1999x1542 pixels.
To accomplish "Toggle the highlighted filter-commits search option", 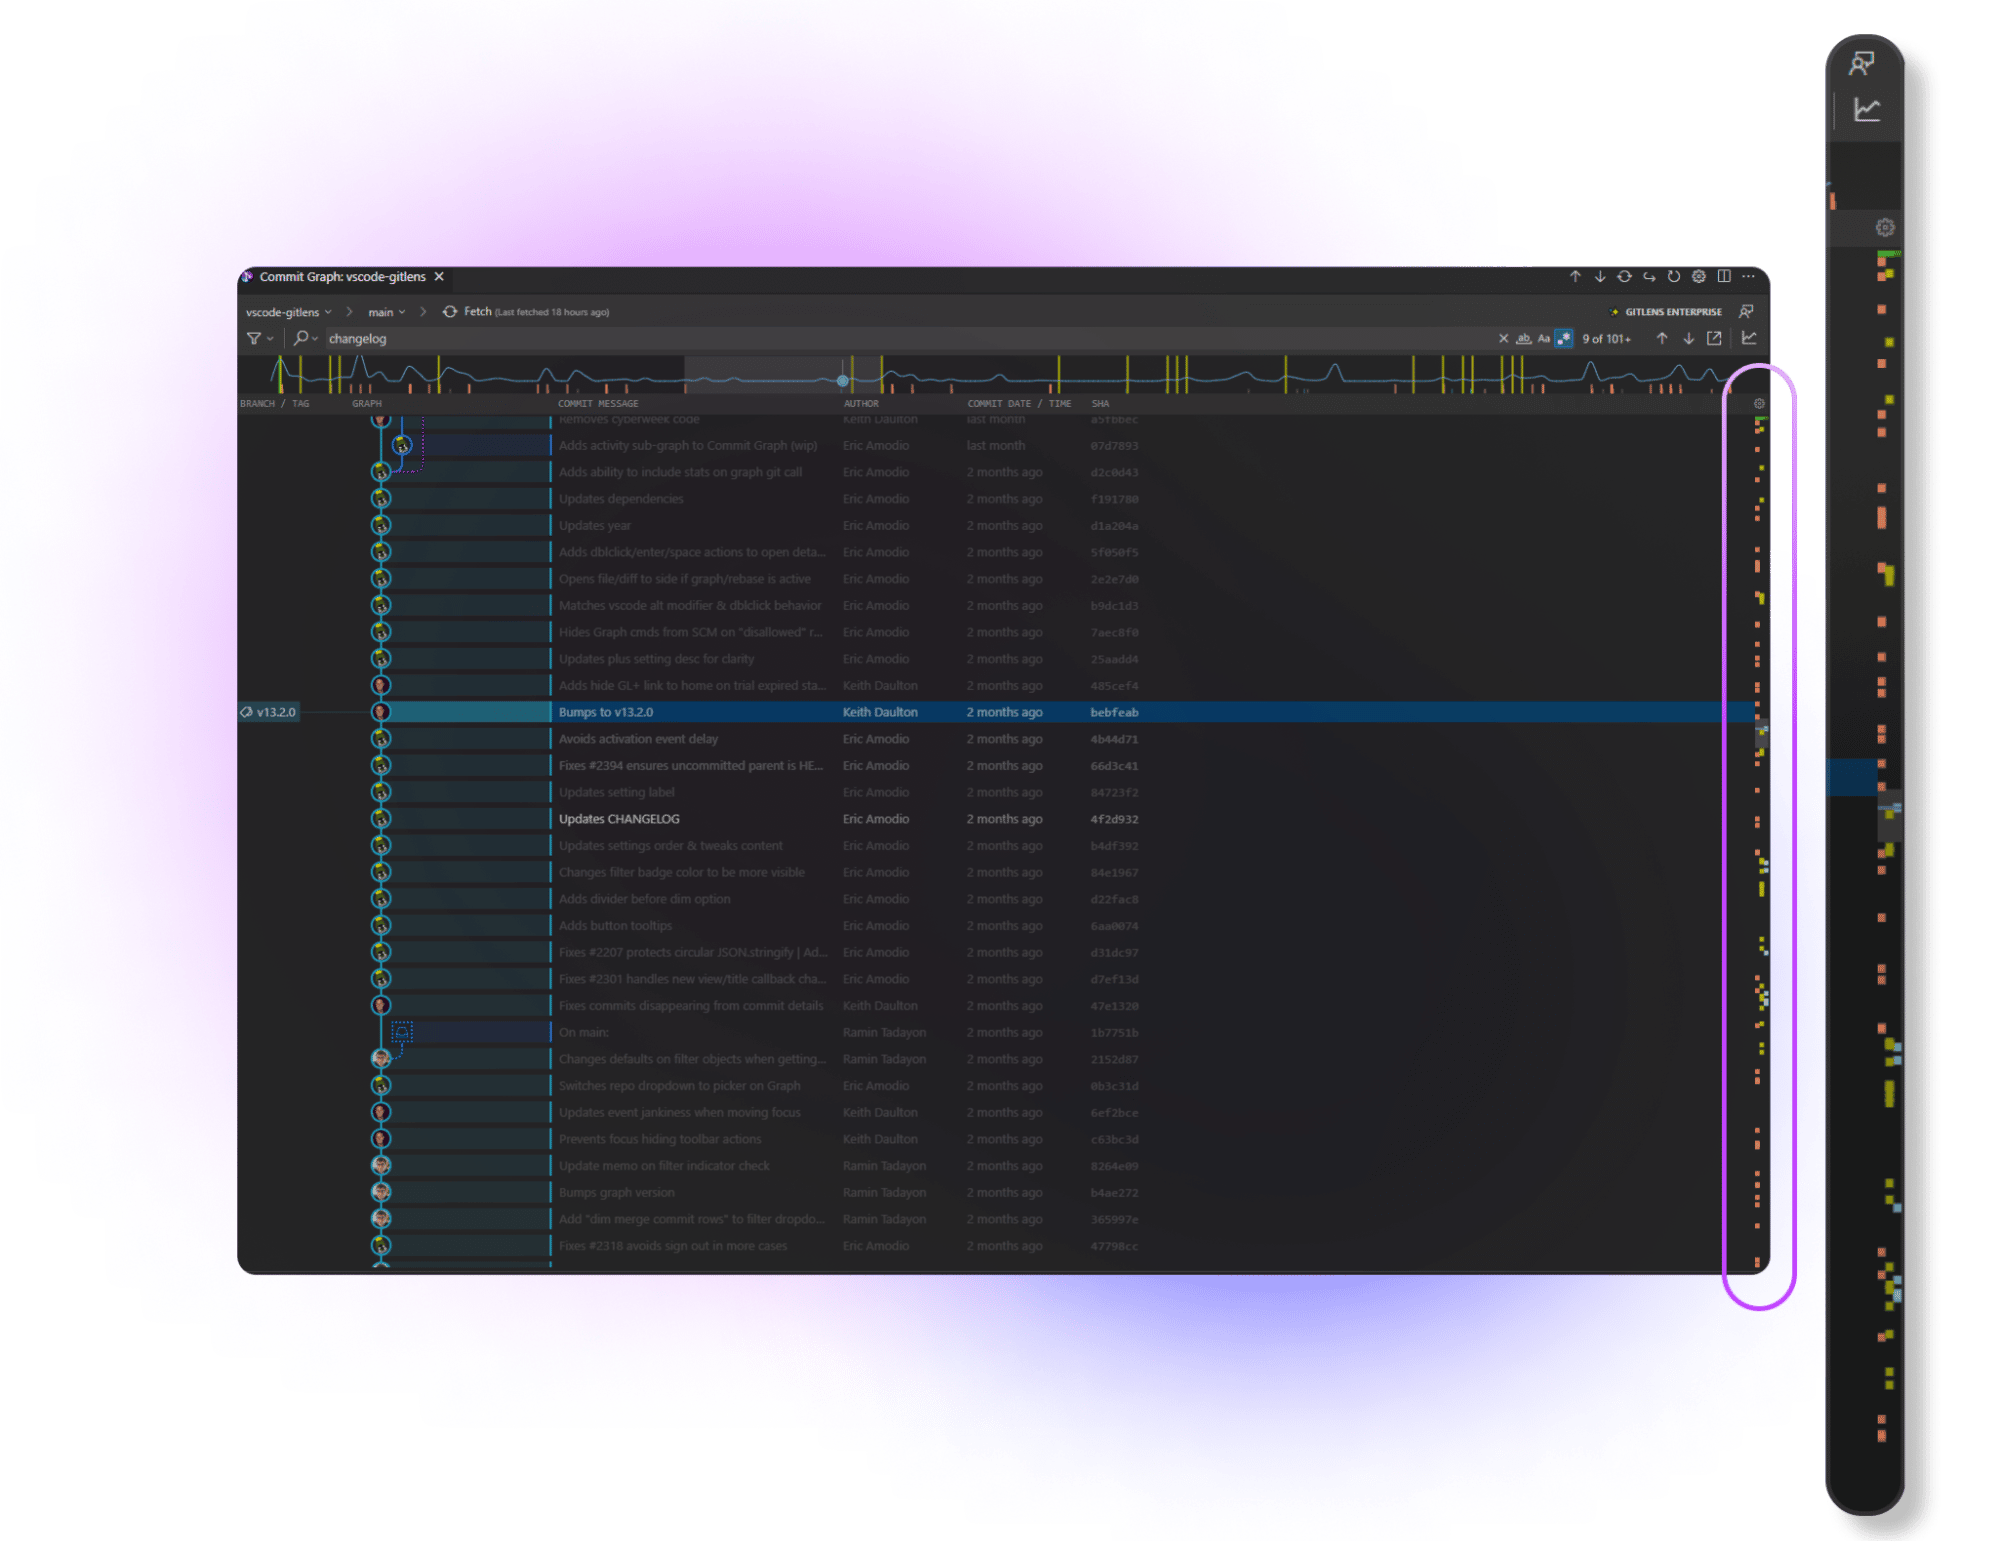I will tap(1564, 339).
